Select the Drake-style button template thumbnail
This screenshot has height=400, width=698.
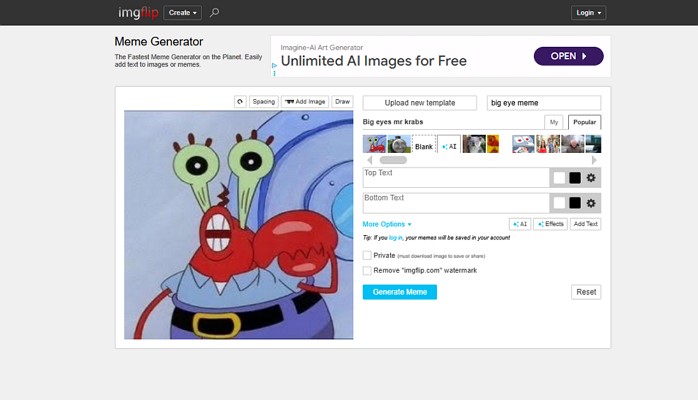point(524,144)
